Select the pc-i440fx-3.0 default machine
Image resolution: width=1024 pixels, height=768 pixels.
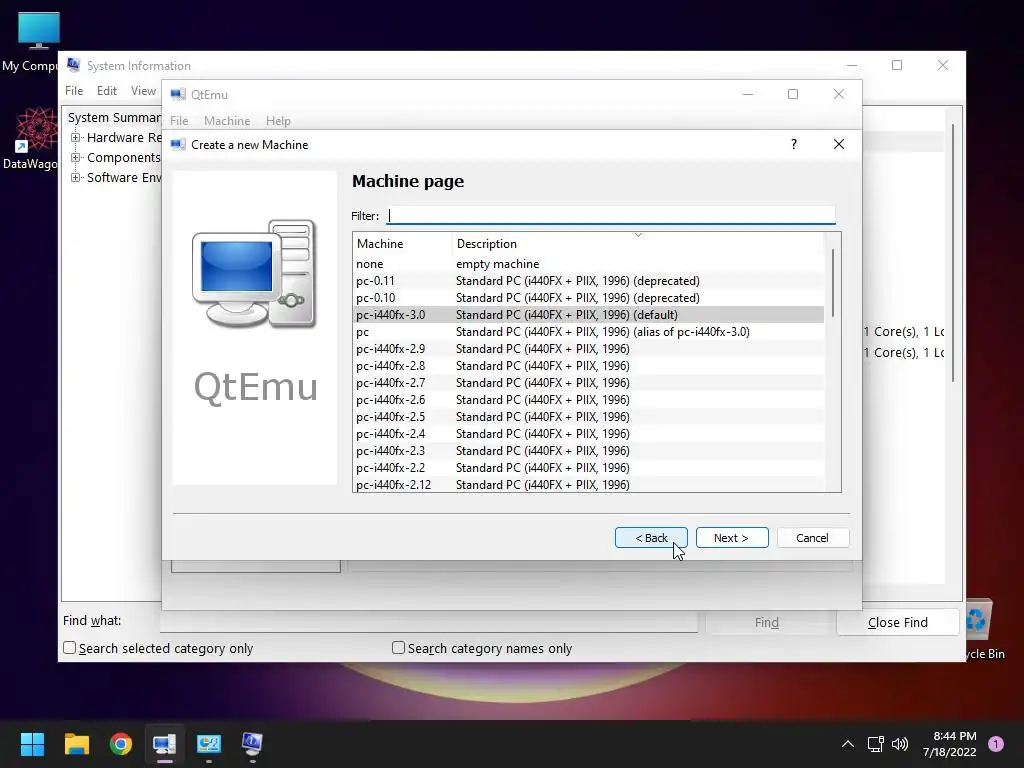[588, 315]
